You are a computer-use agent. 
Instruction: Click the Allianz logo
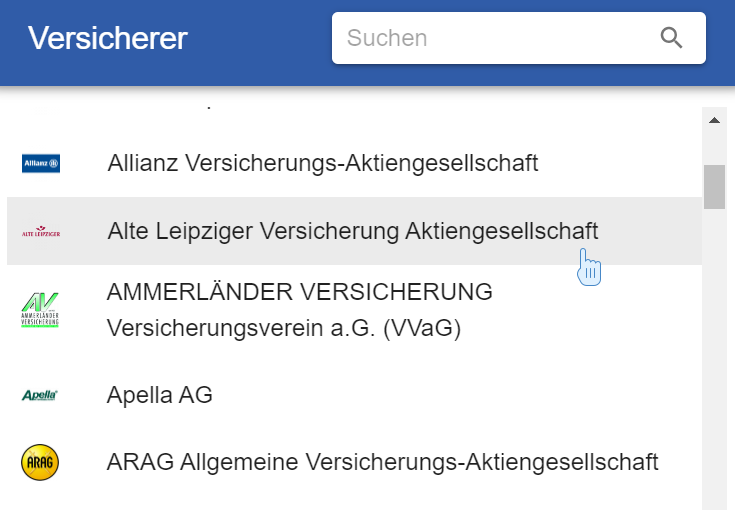point(41,163)
